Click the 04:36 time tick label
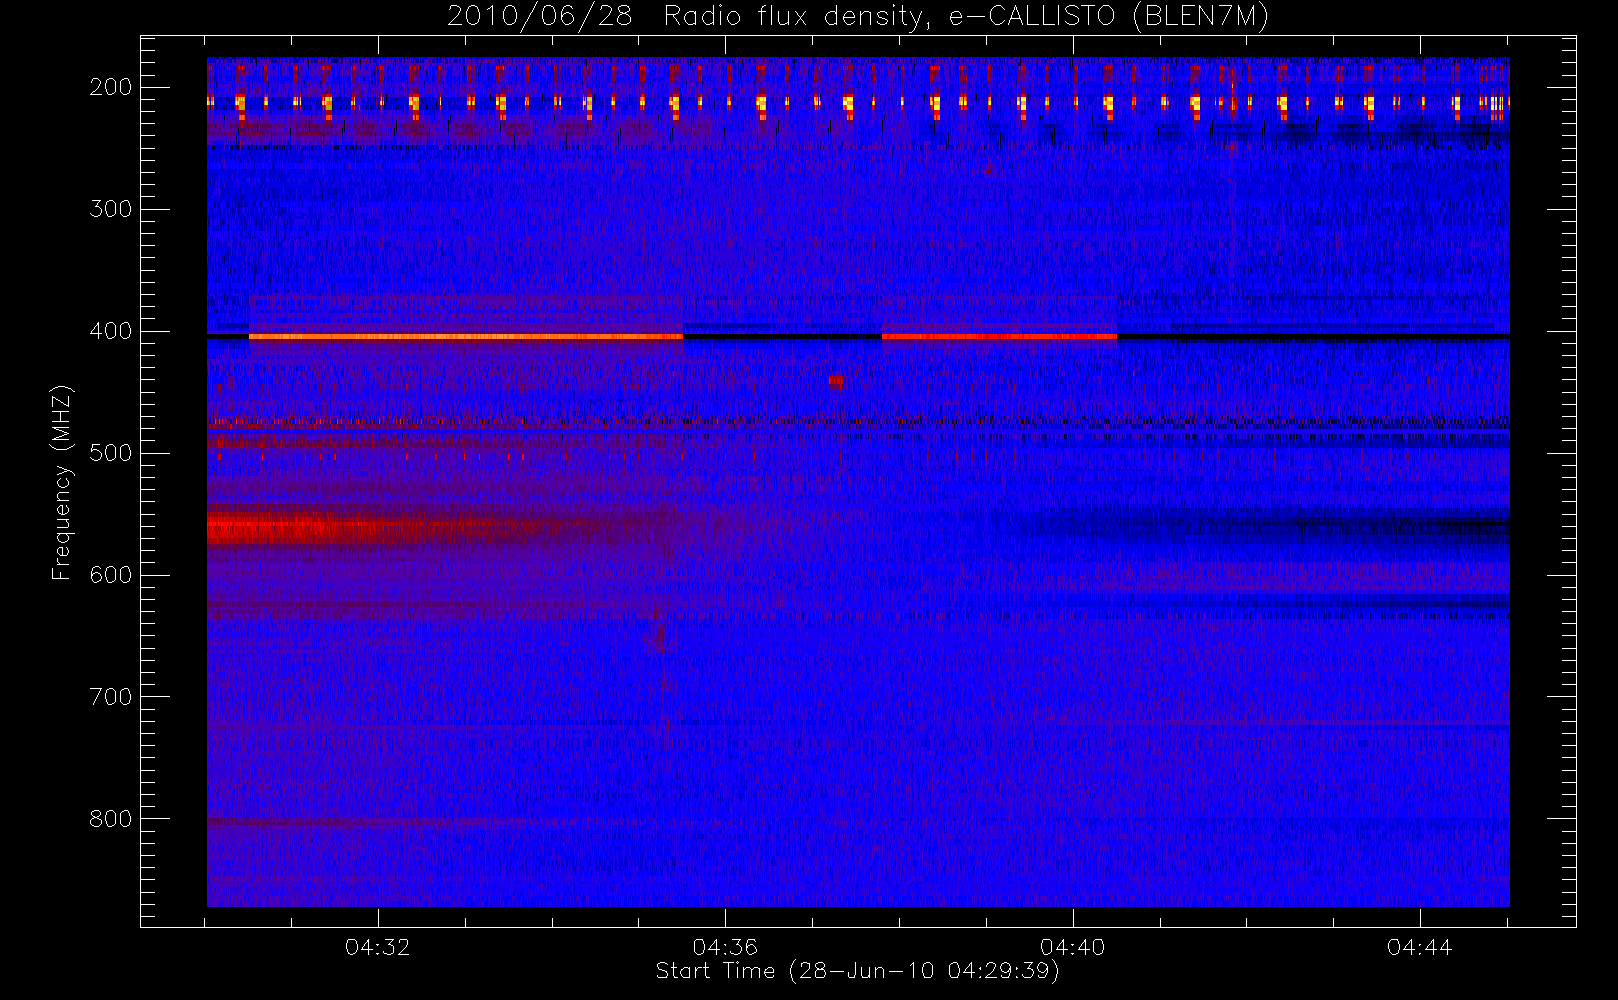The image size is (1618, 1000). 725,947
